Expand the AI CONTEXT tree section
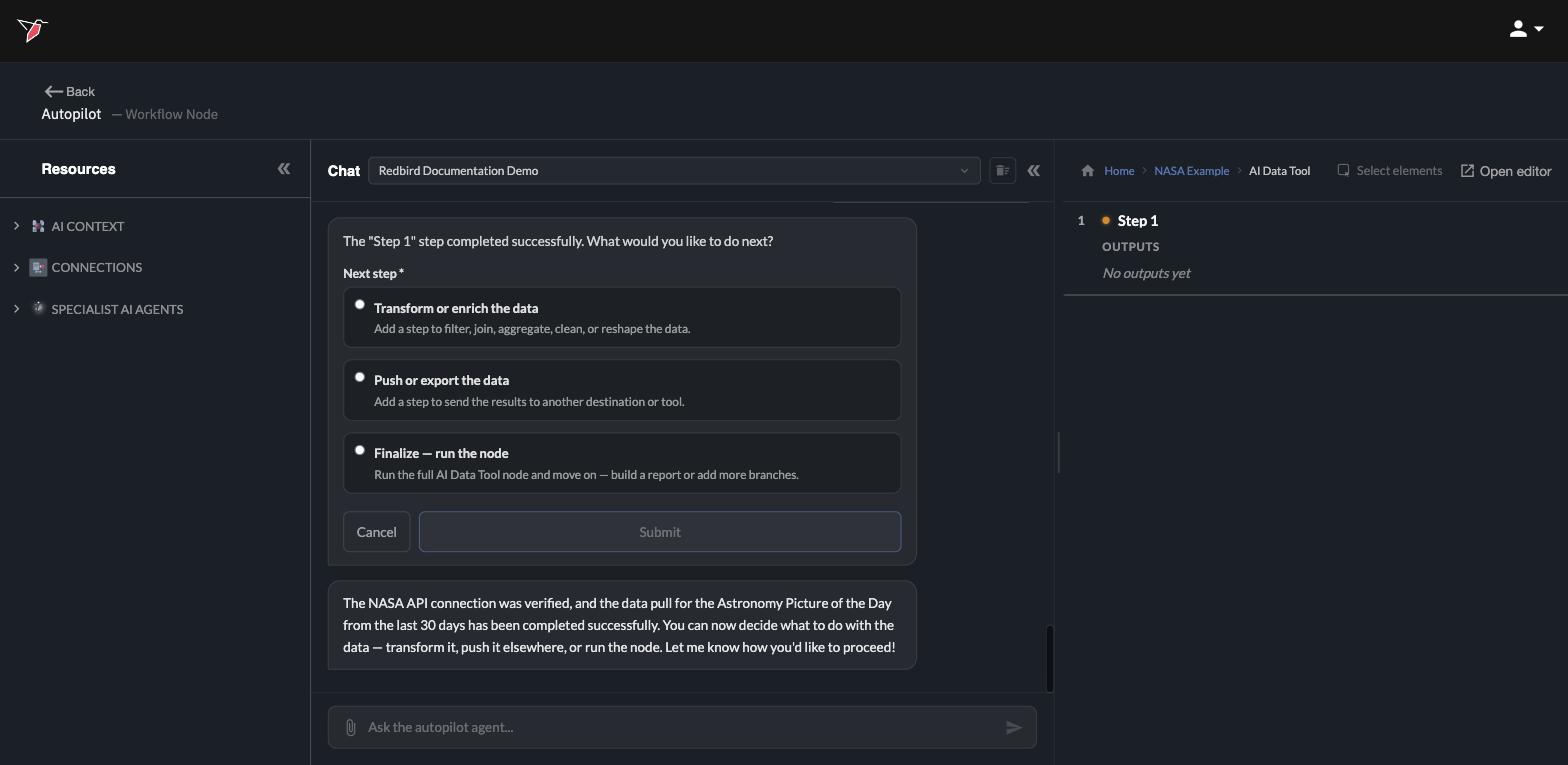Image resolution: width=1568 pixels, height=765 pixels. tap(16, 226)
